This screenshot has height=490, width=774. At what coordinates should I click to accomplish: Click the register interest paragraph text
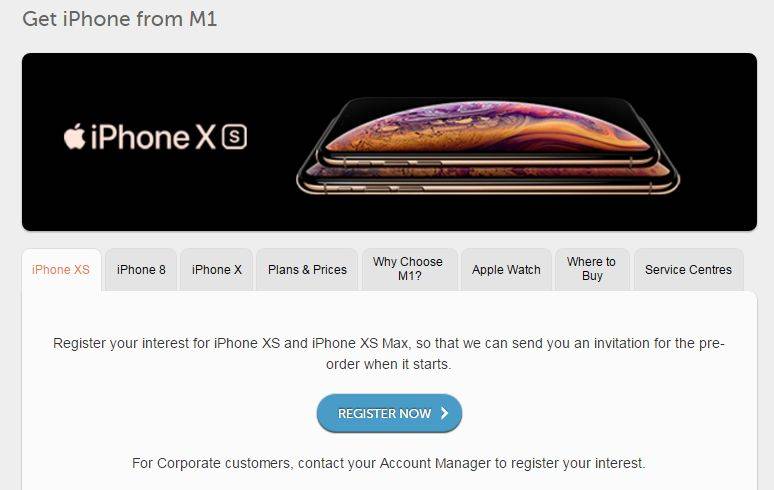[389, 353]
